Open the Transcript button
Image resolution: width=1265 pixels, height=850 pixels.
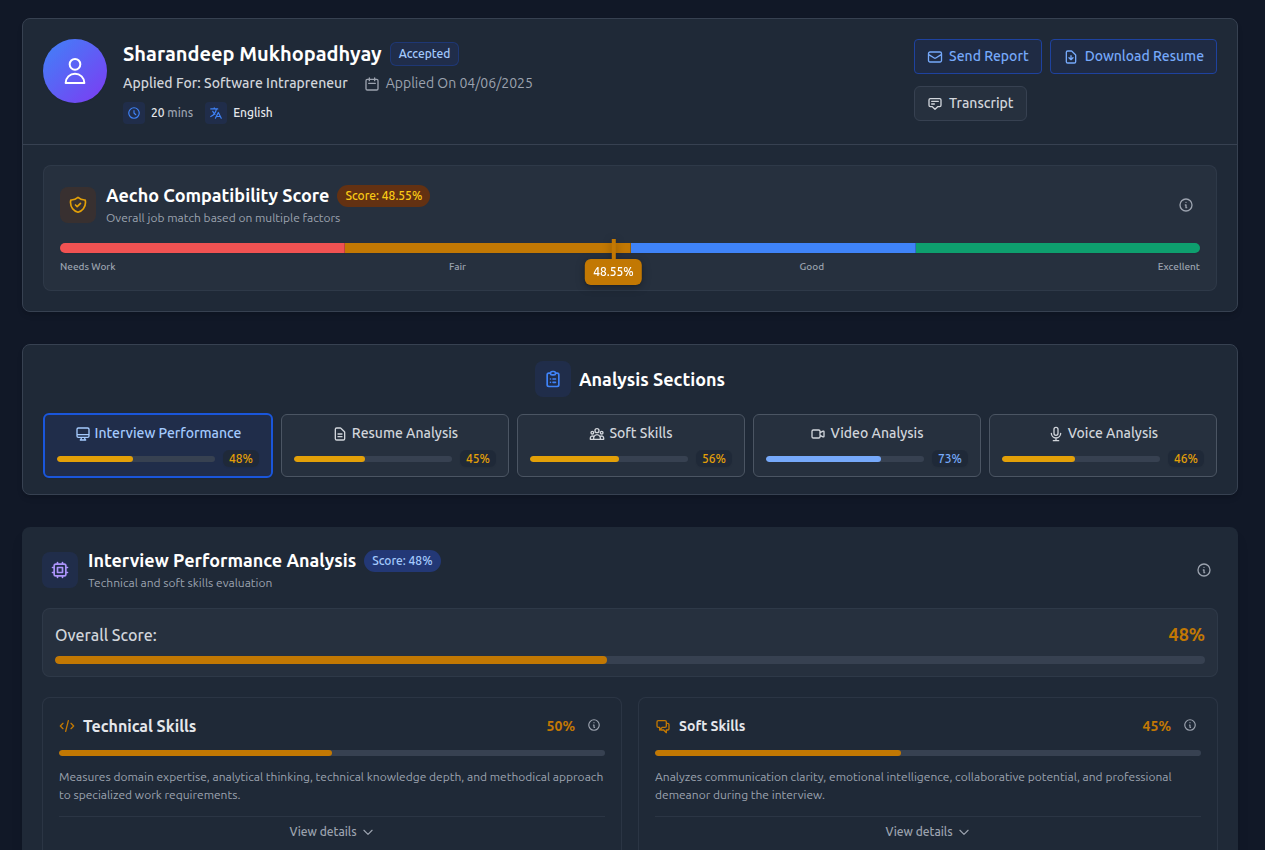(x=970, y=103)
